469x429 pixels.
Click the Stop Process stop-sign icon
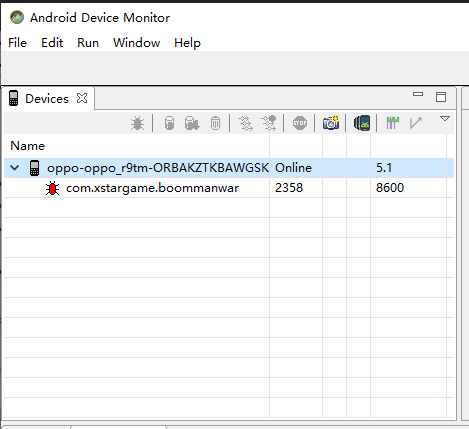[300, 123]
